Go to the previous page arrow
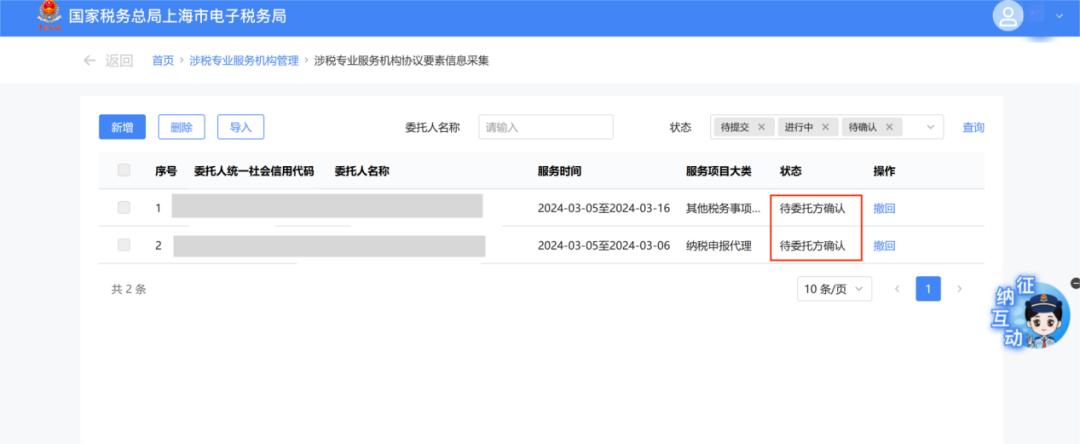 tap(897, 289)
